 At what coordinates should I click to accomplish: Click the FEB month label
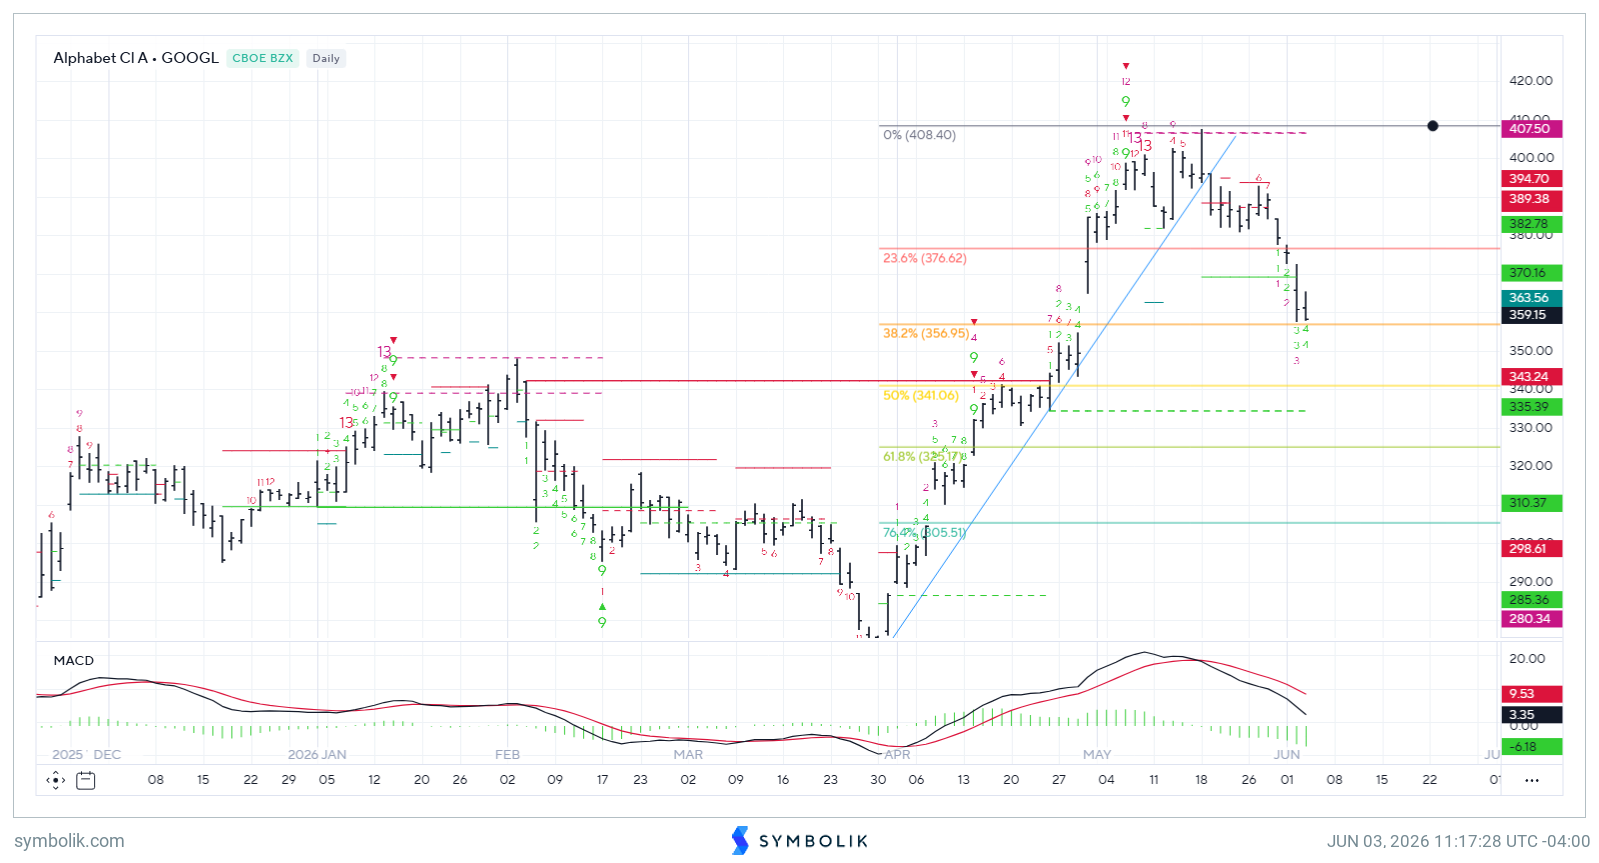[x=508, y=755]
